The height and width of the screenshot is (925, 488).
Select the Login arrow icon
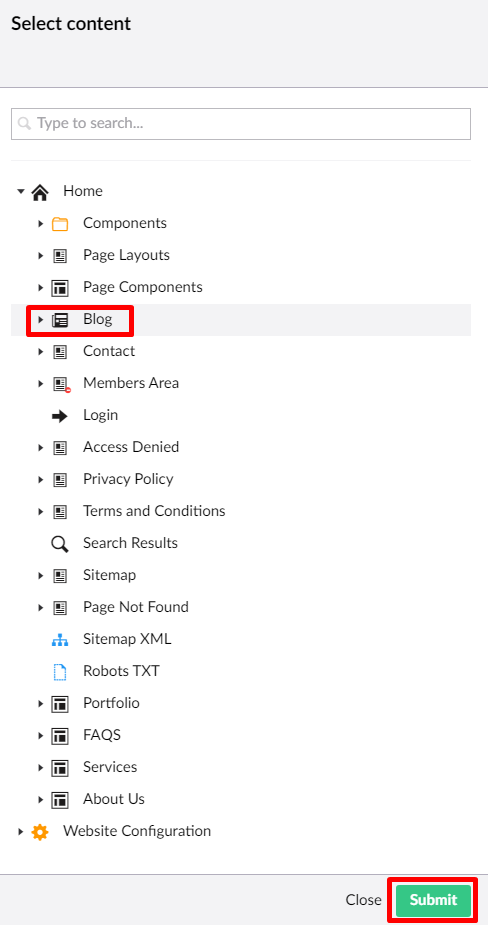pos(60,415)
